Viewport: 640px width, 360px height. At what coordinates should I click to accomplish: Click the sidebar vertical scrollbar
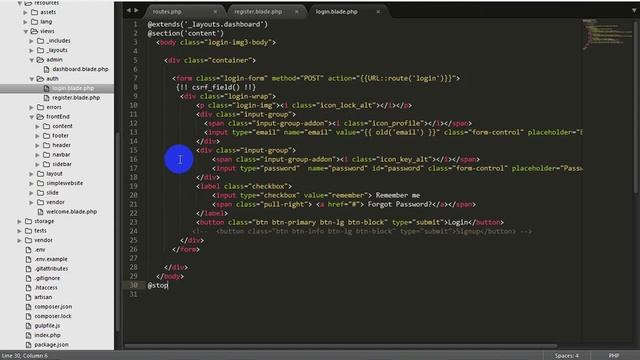coord(118,231)
